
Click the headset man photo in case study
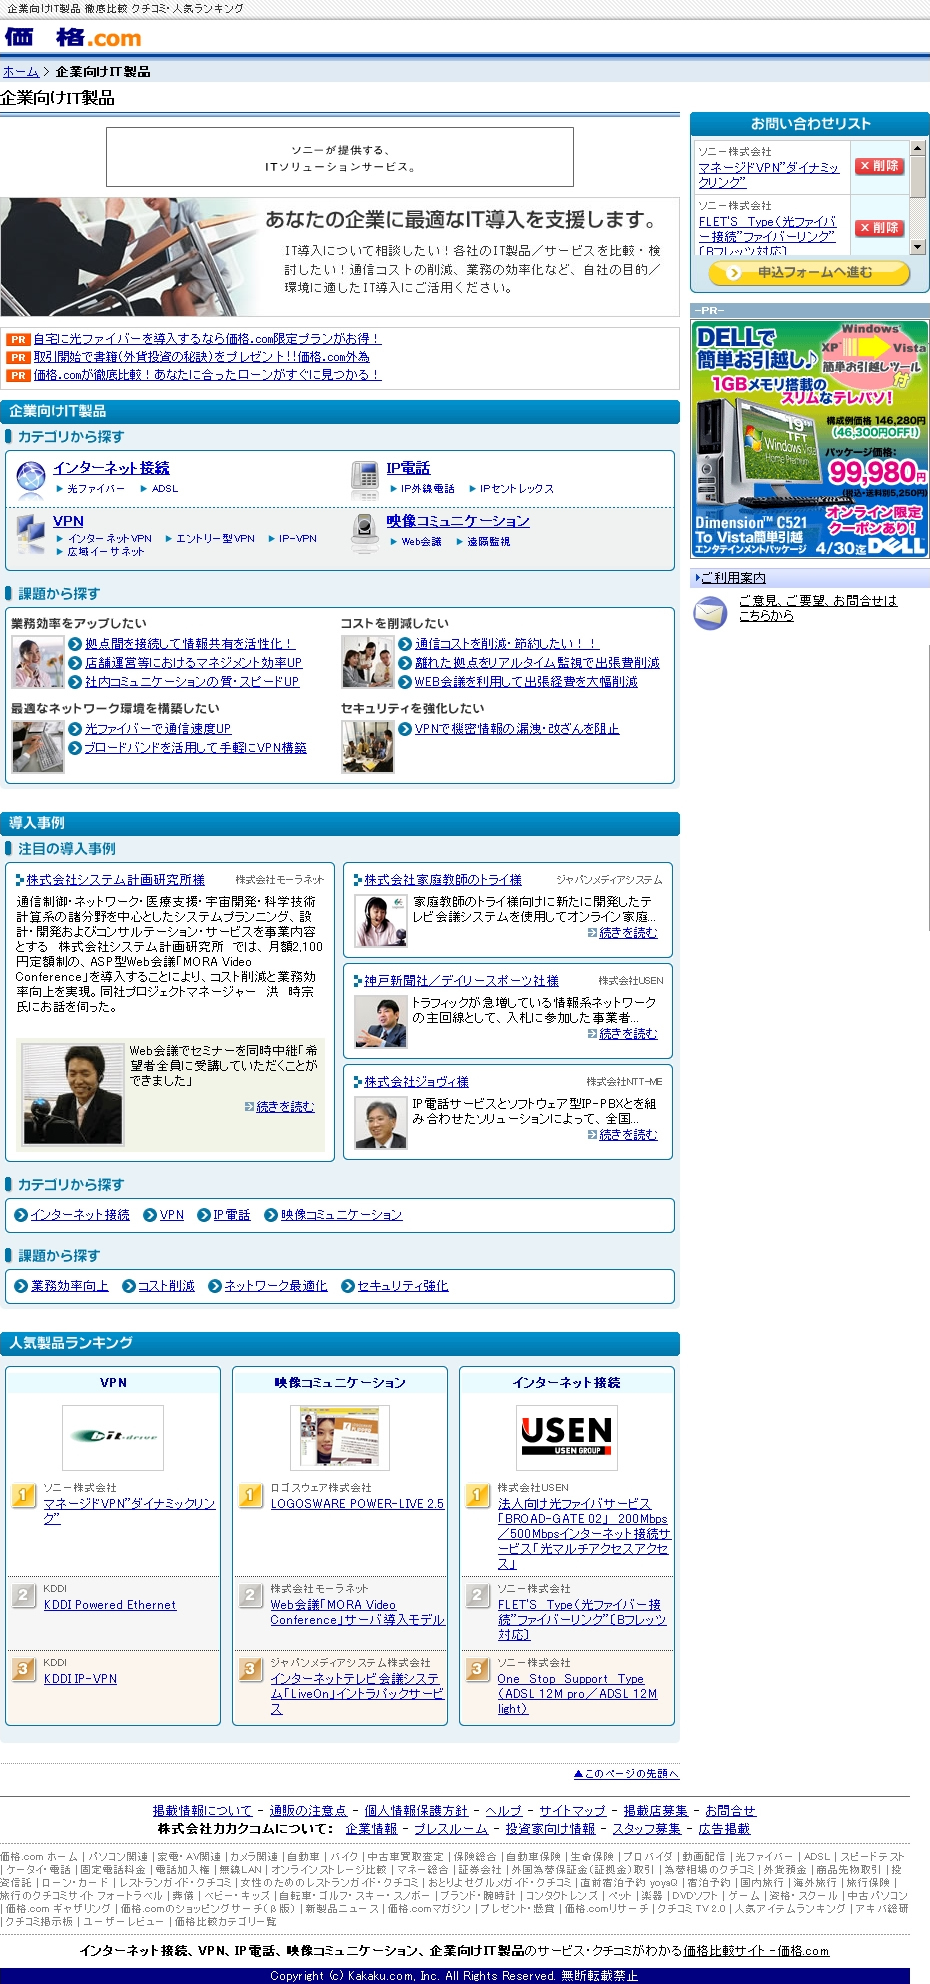tap(73, 1095)
